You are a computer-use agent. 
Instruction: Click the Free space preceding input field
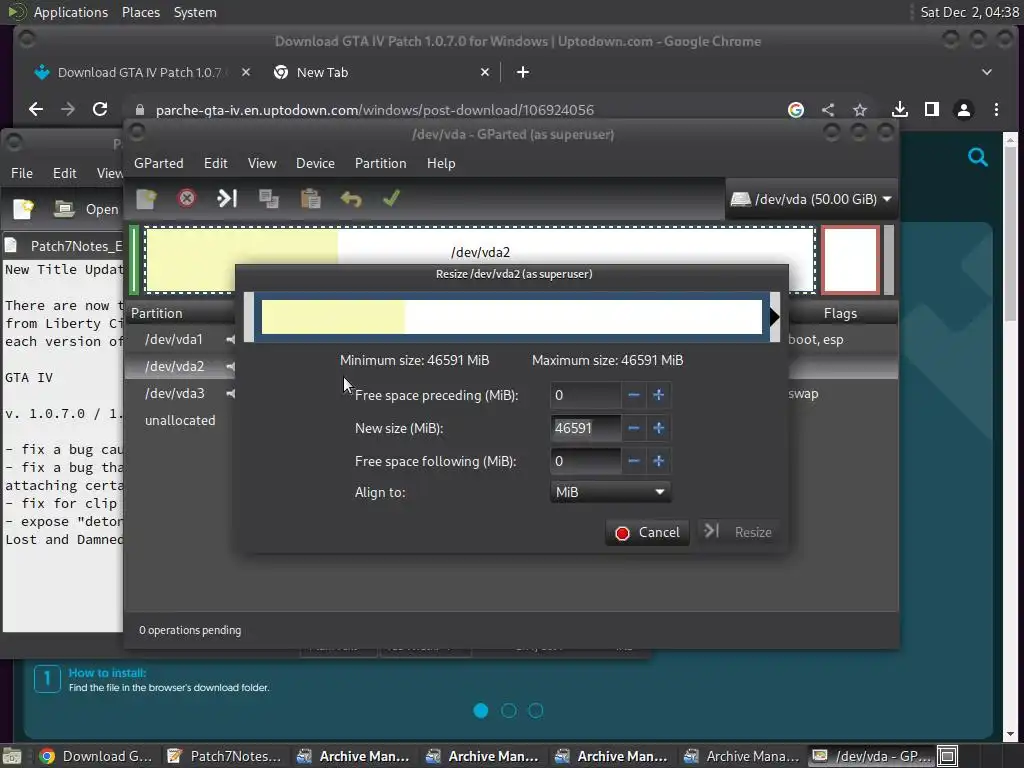pos(586,395)
